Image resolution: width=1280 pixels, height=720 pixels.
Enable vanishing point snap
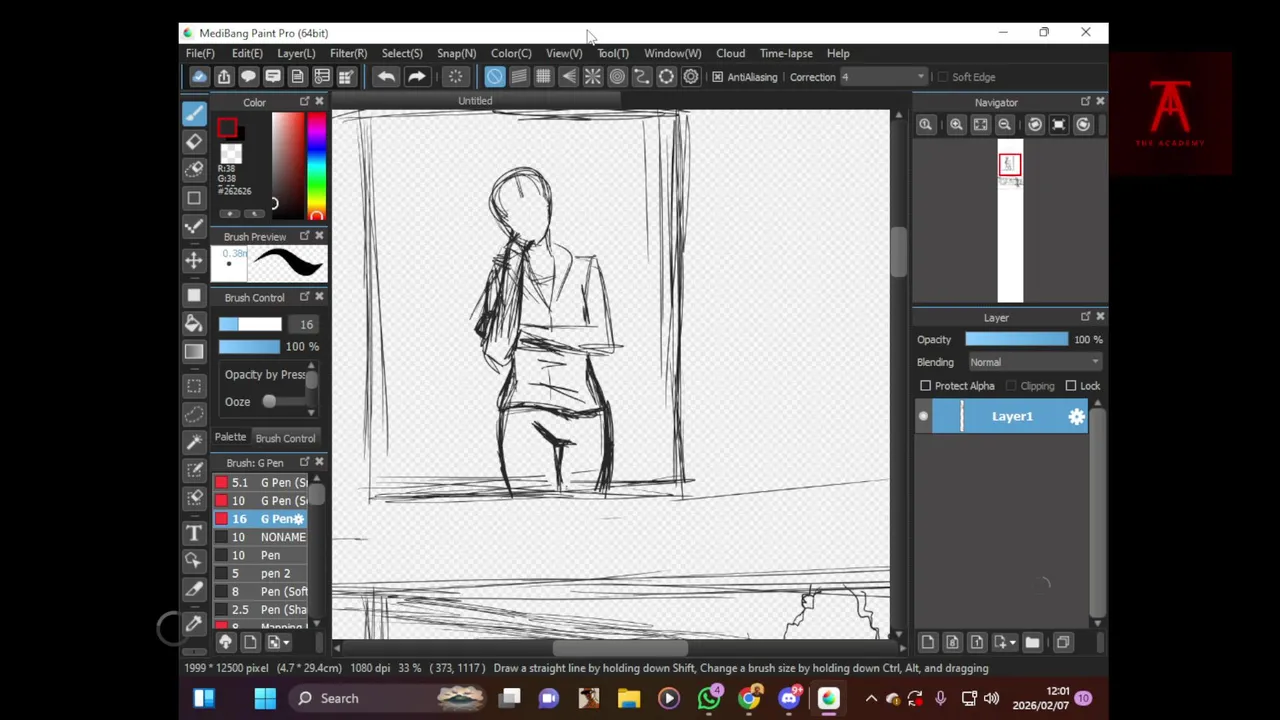(568, 77)
